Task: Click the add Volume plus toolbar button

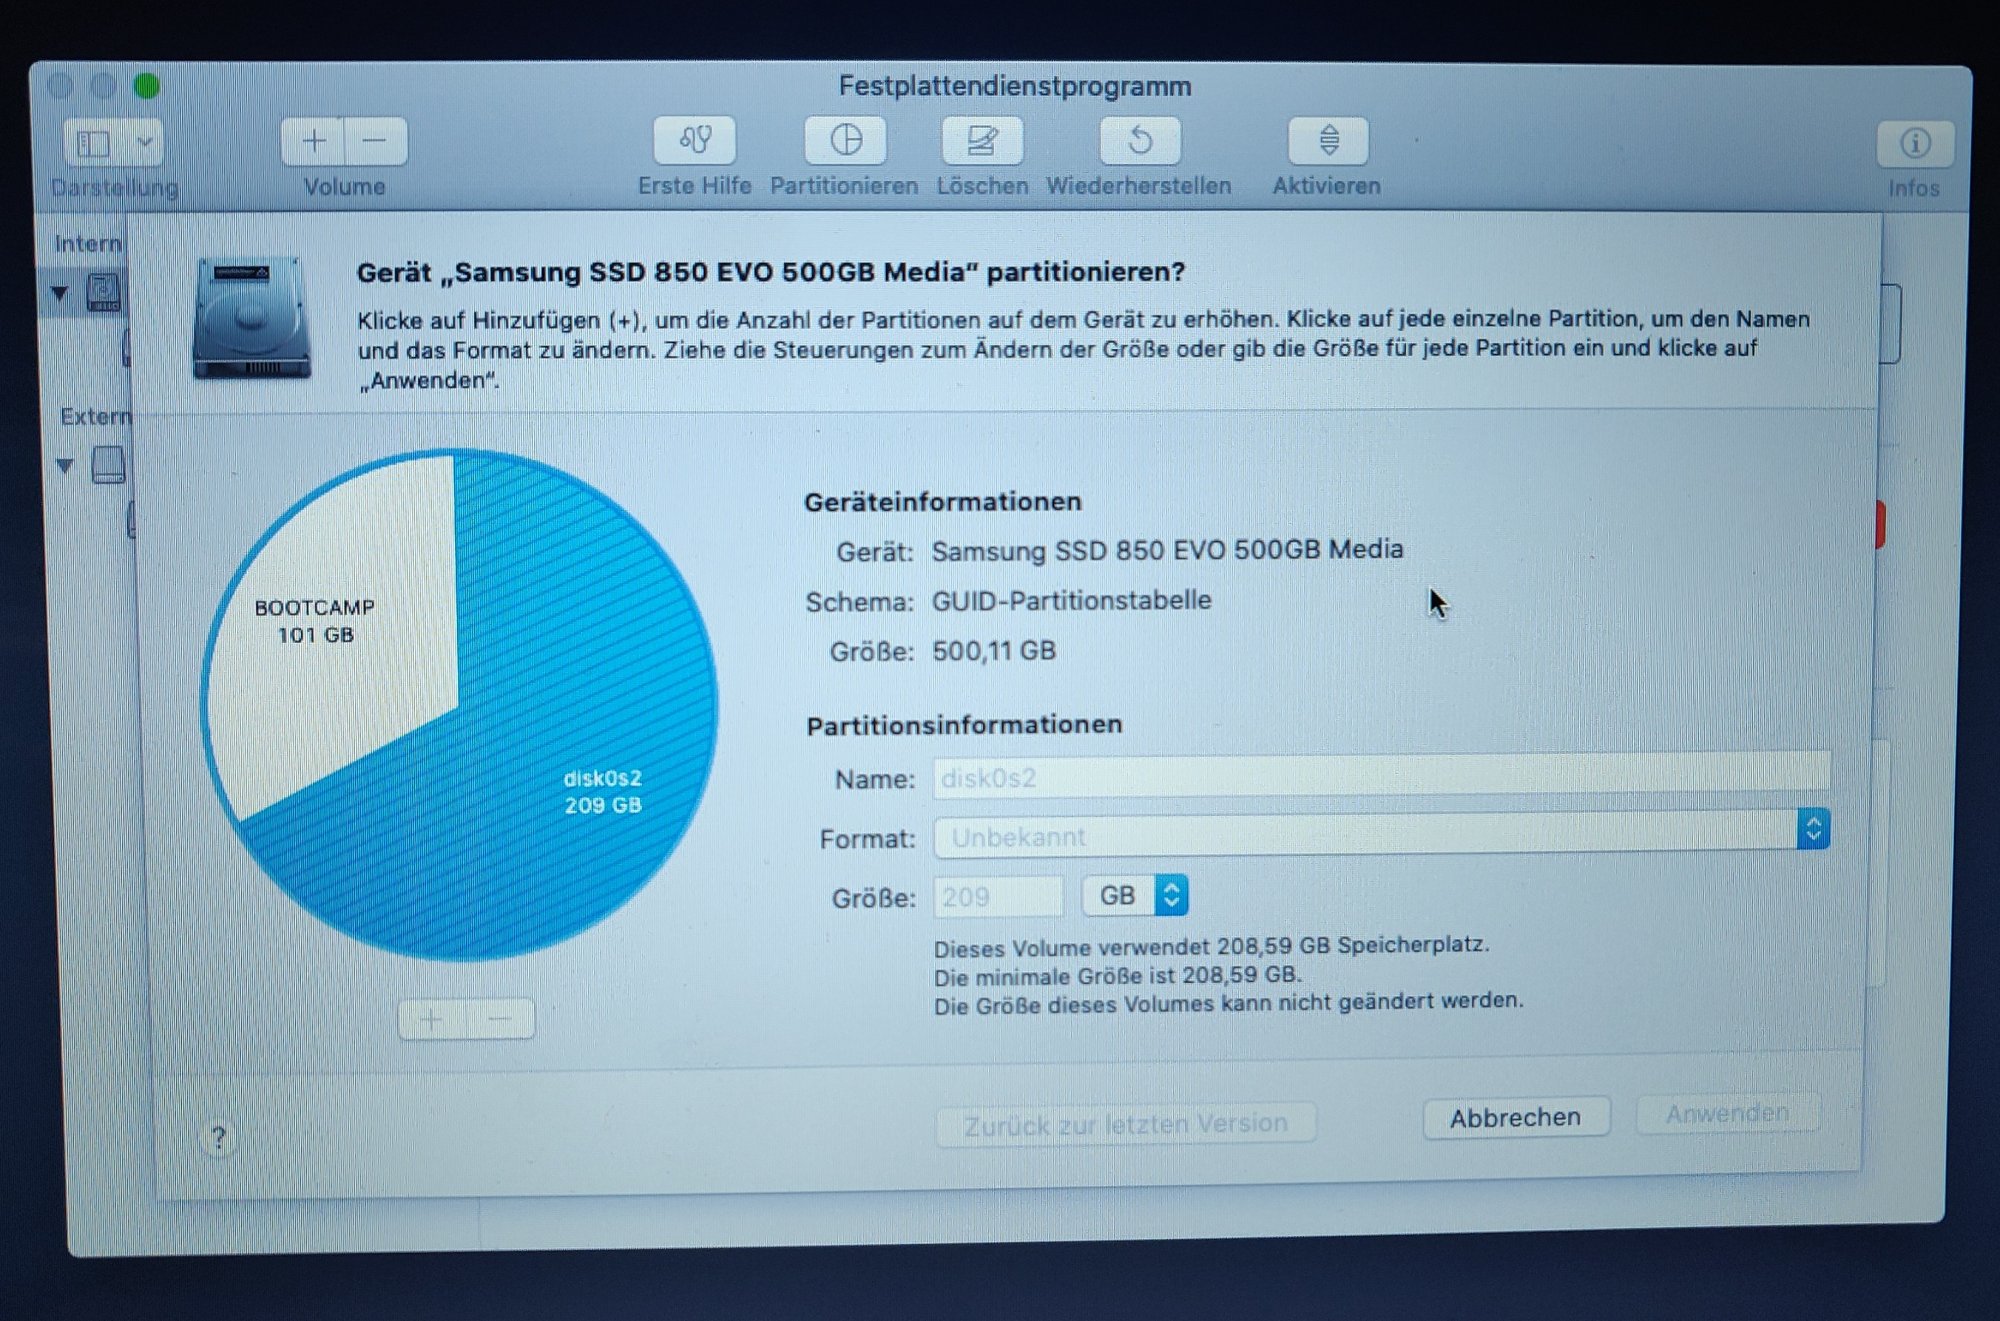Action: [314, 141]
